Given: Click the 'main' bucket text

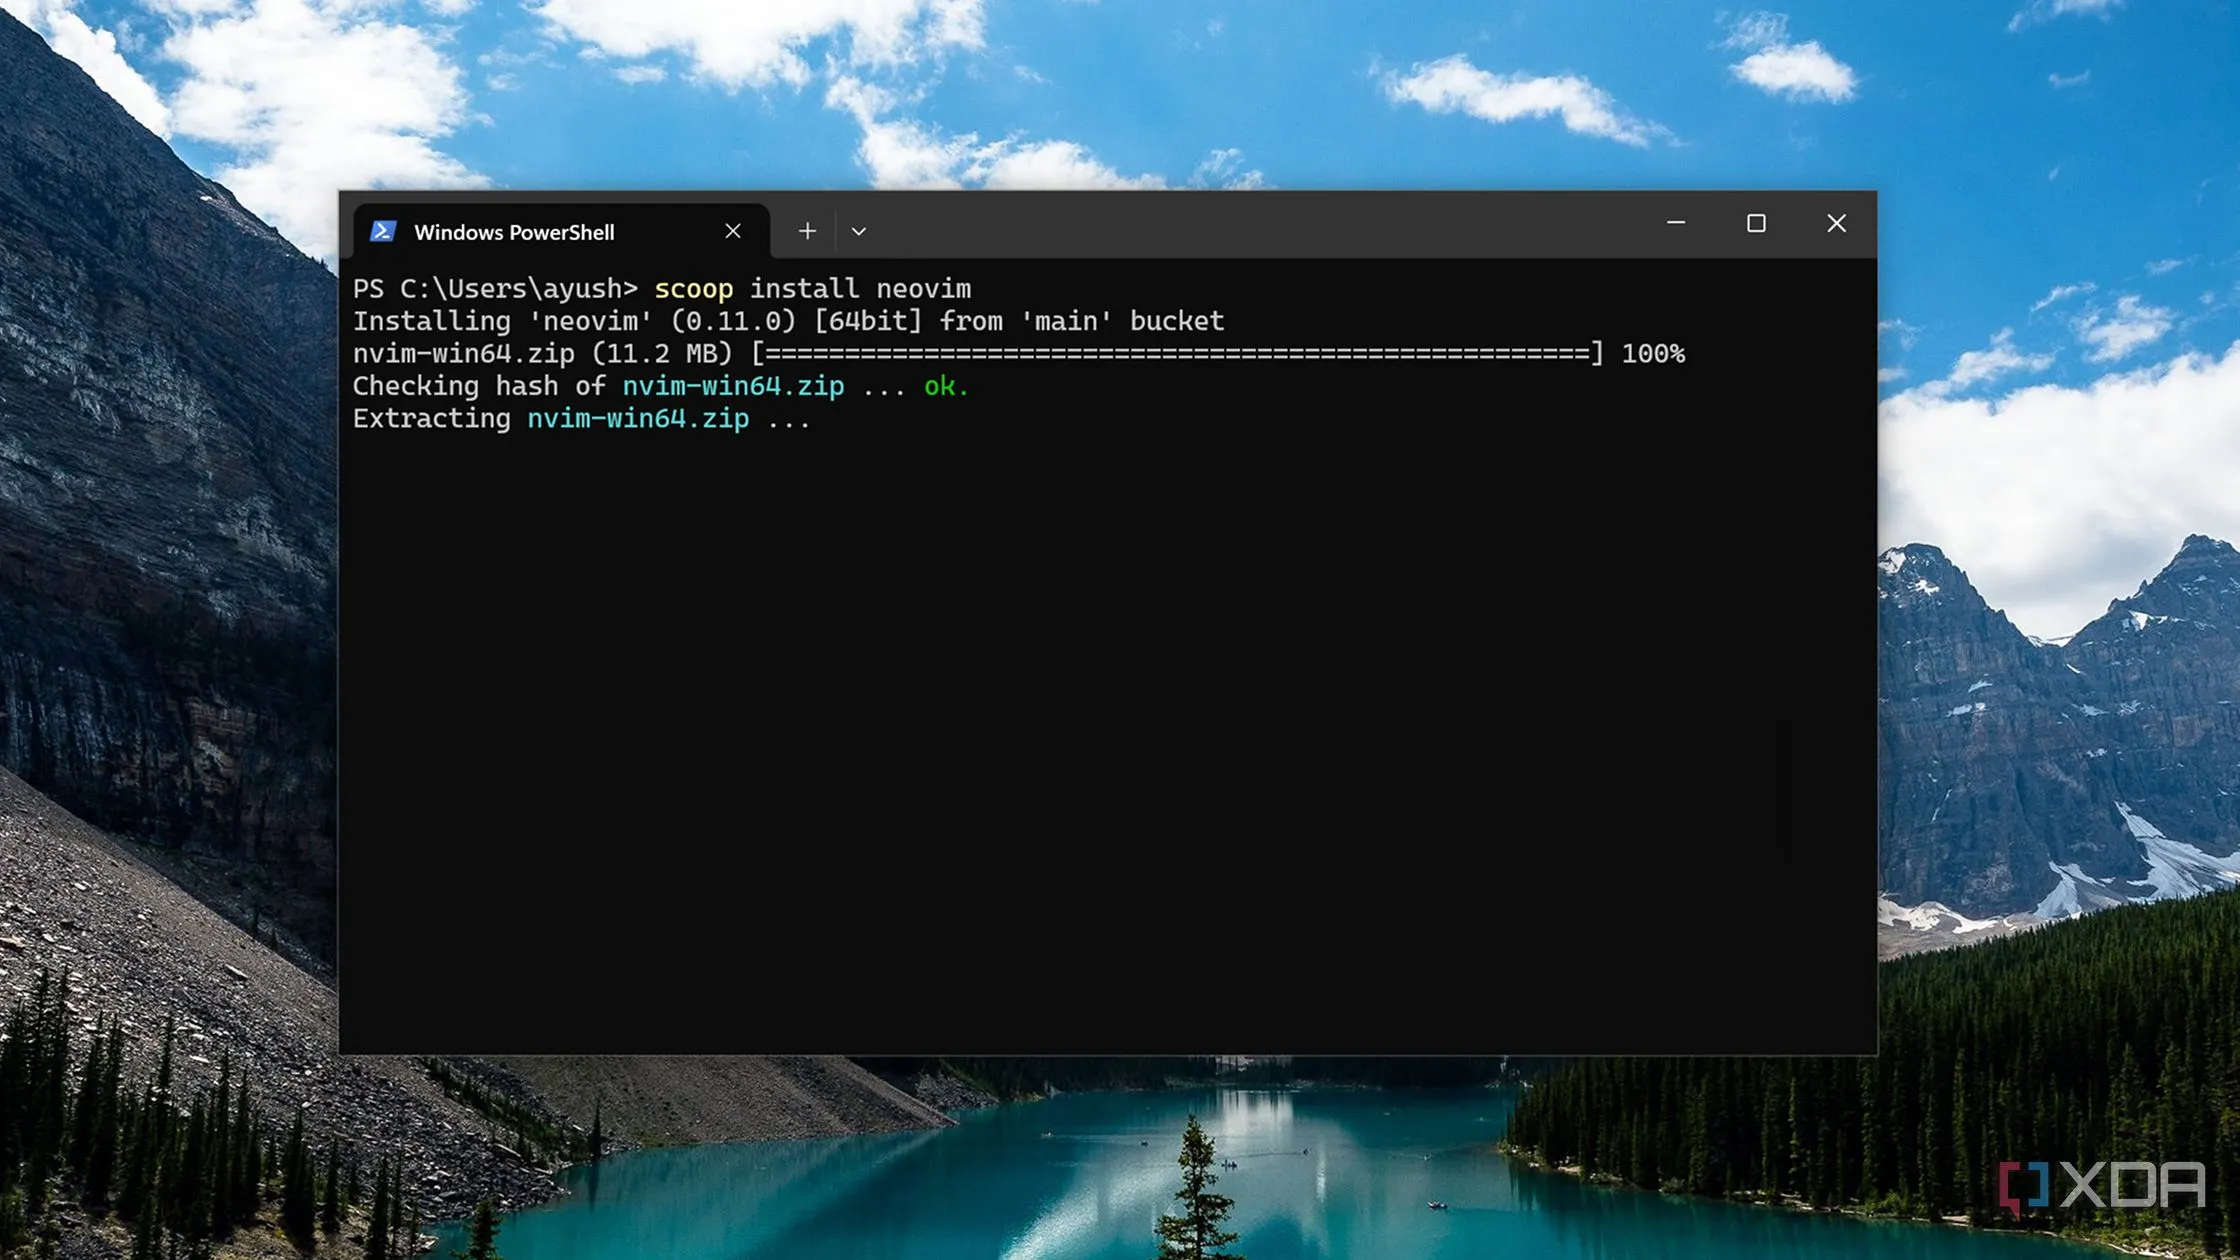Looking at the screenshot, I should 1122,321.
